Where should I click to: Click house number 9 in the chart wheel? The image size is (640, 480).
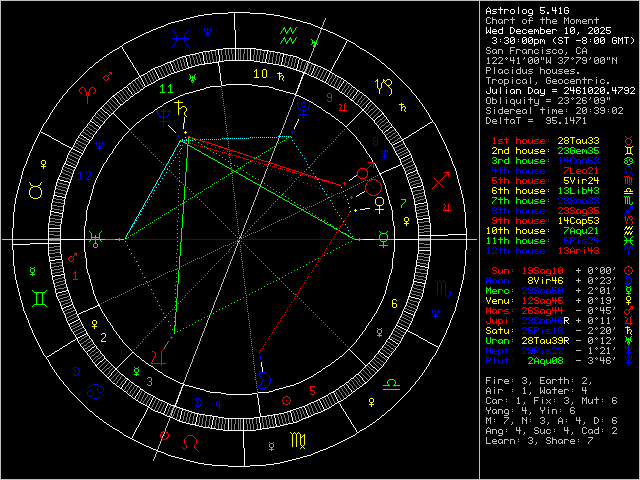click(x=330, y=98)
